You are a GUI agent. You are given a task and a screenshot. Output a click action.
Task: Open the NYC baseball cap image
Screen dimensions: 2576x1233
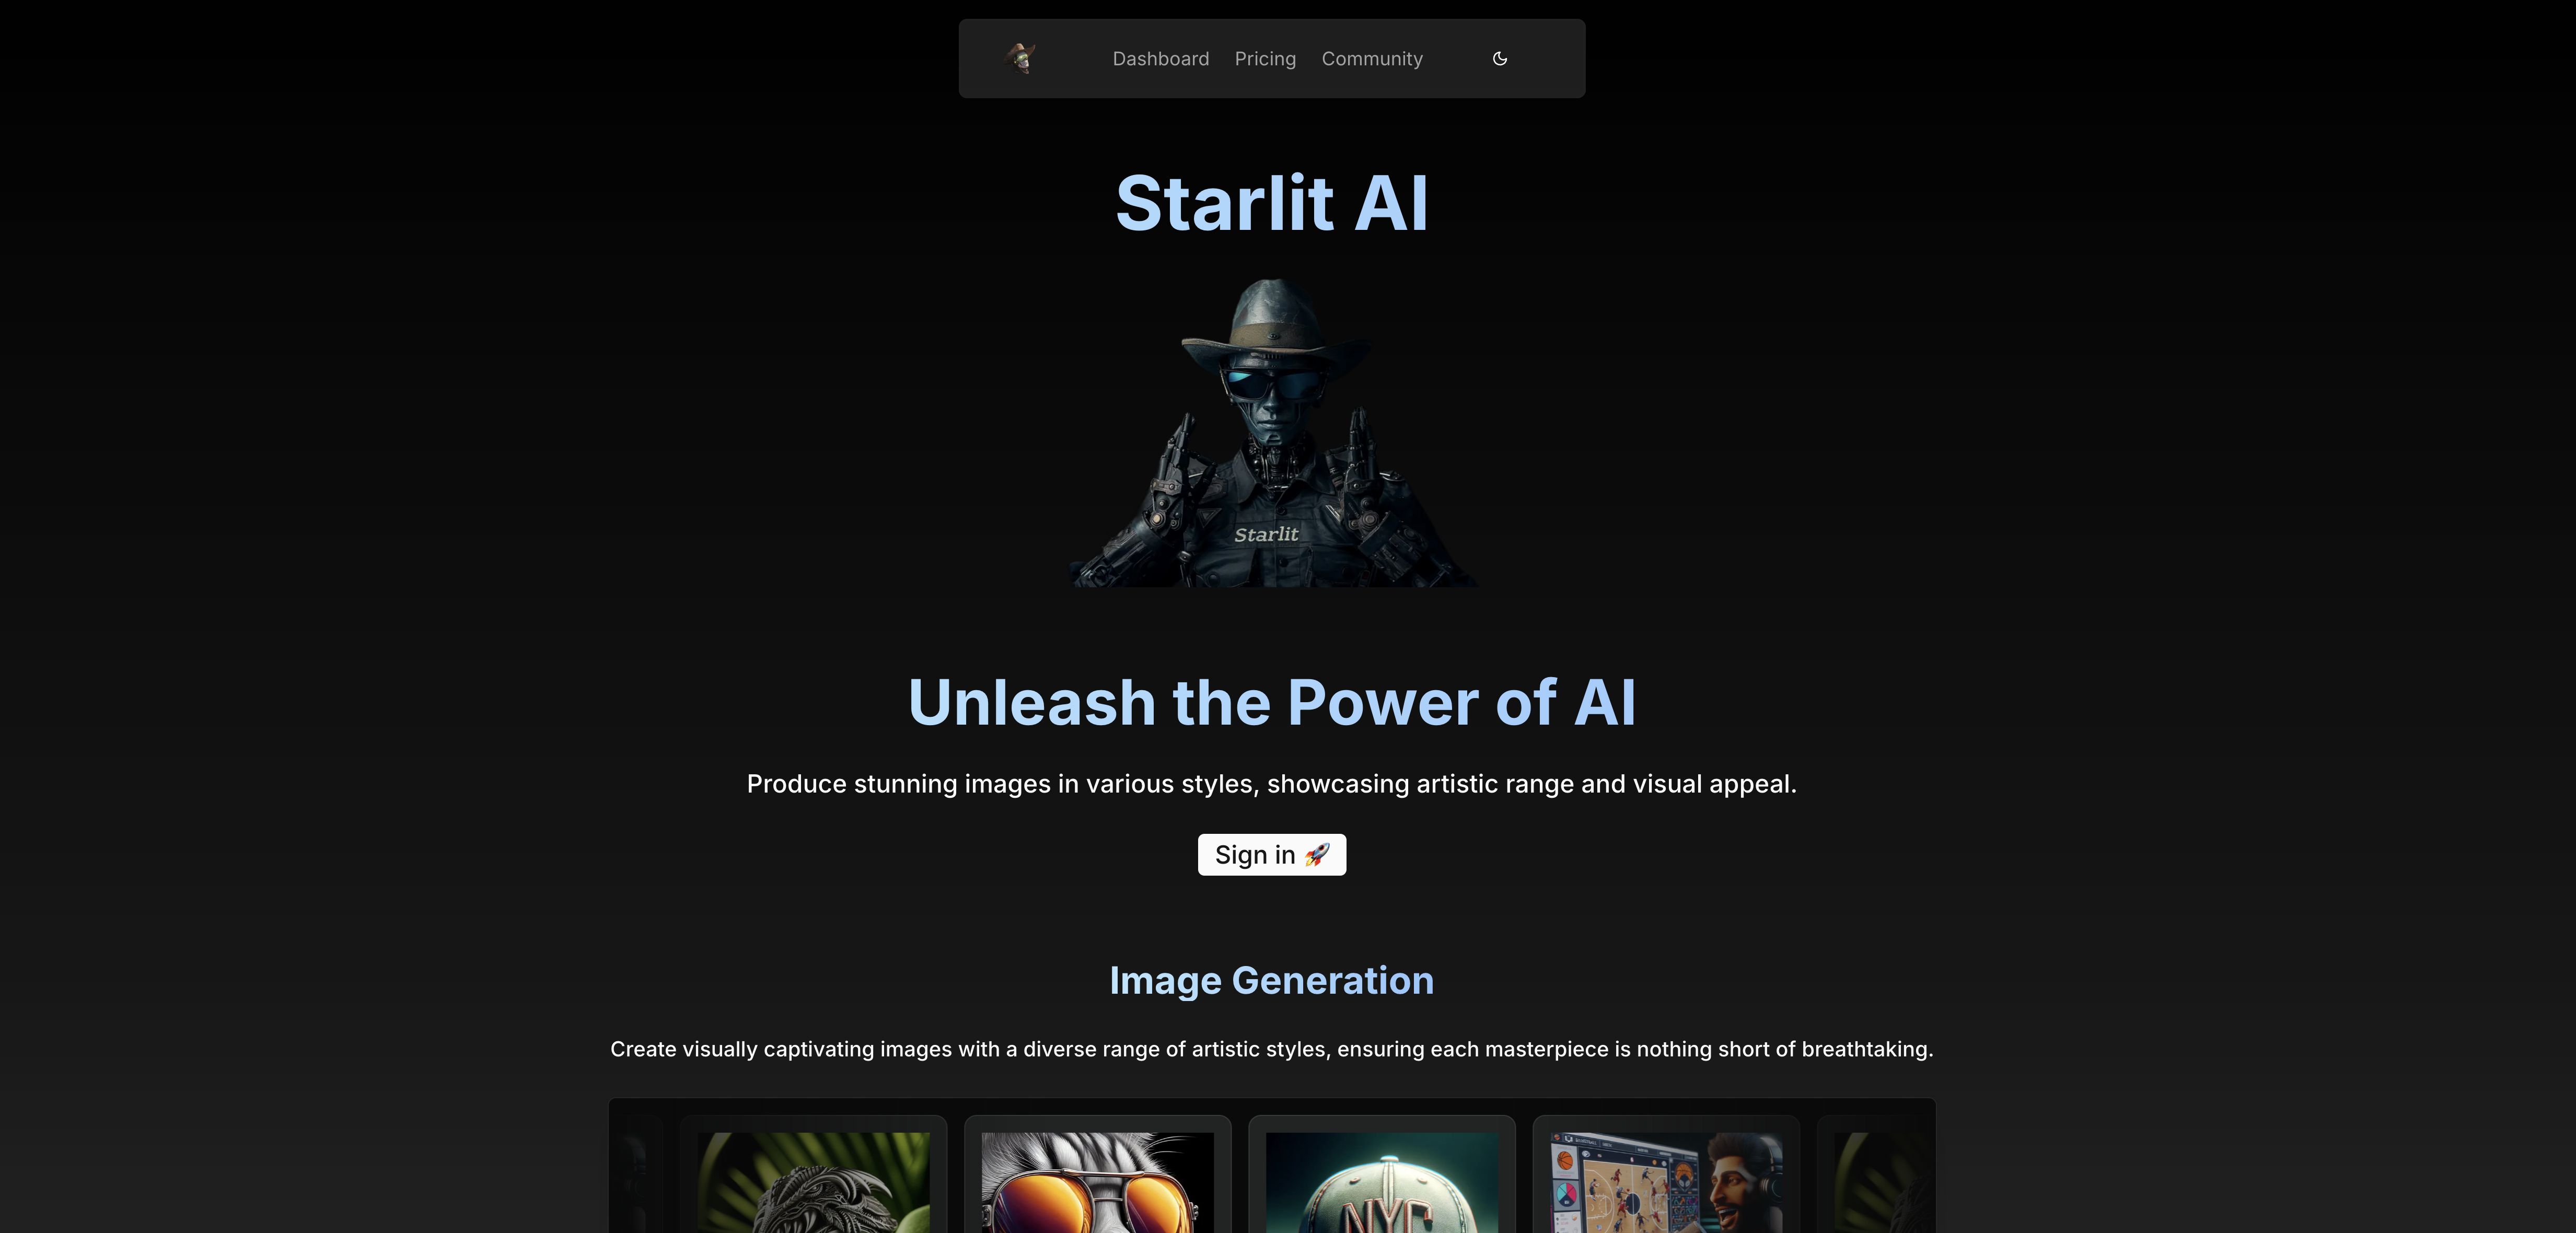[x=1381, y=1182]
